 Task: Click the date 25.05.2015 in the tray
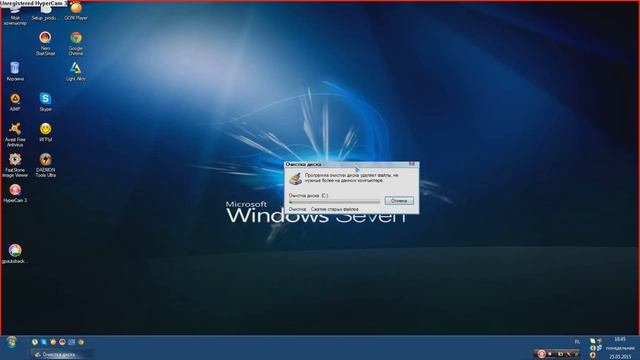[x=620, y=357]
